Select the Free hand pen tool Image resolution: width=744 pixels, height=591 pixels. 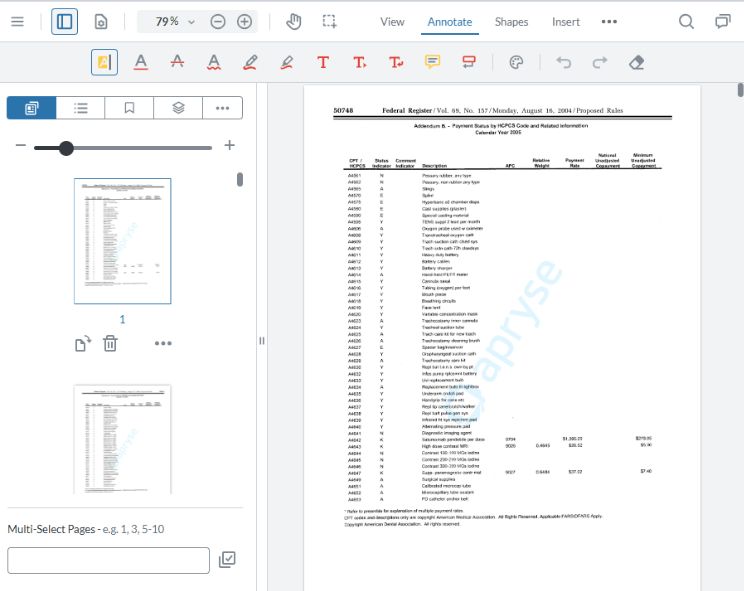(x=251, y=63)
